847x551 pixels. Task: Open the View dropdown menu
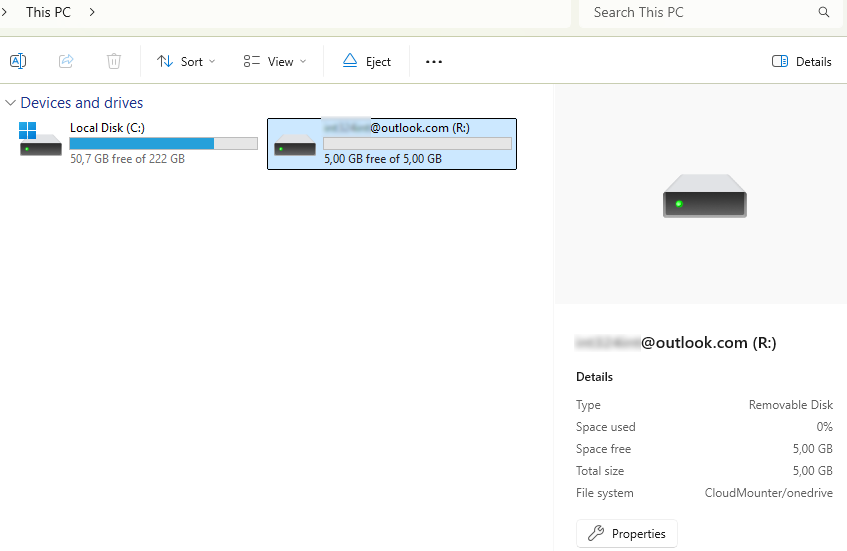tap(274, 61)
